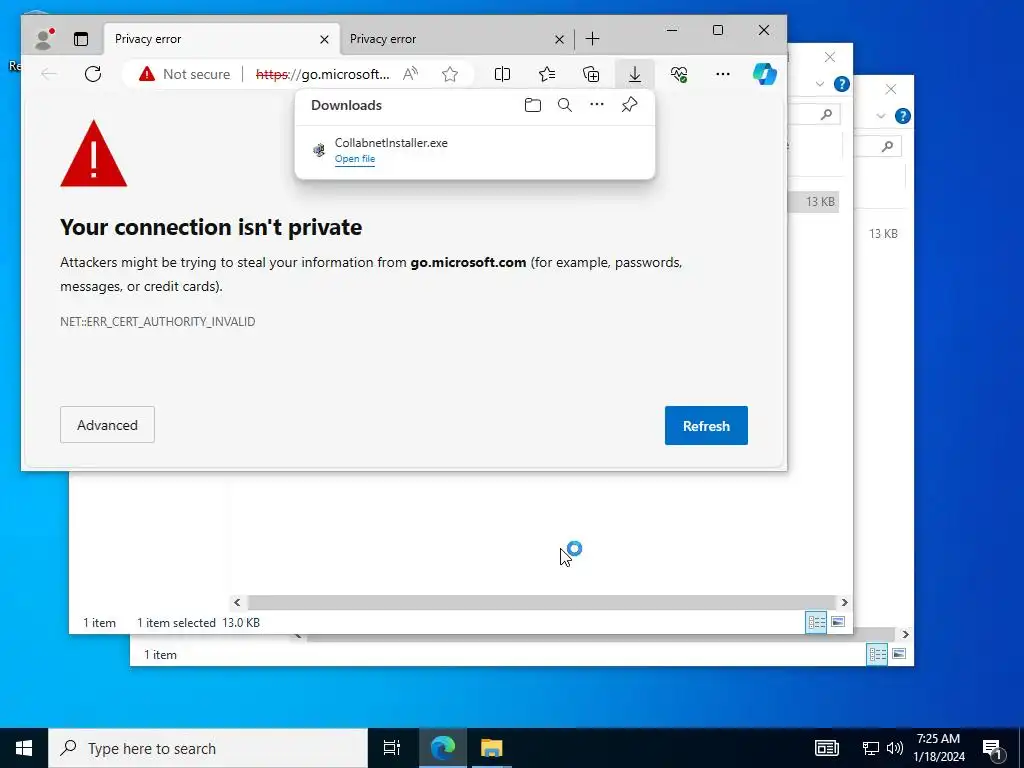Open the Windows Start menu
The width and height of the screenshot is (1024, 768).
point(24,748)
